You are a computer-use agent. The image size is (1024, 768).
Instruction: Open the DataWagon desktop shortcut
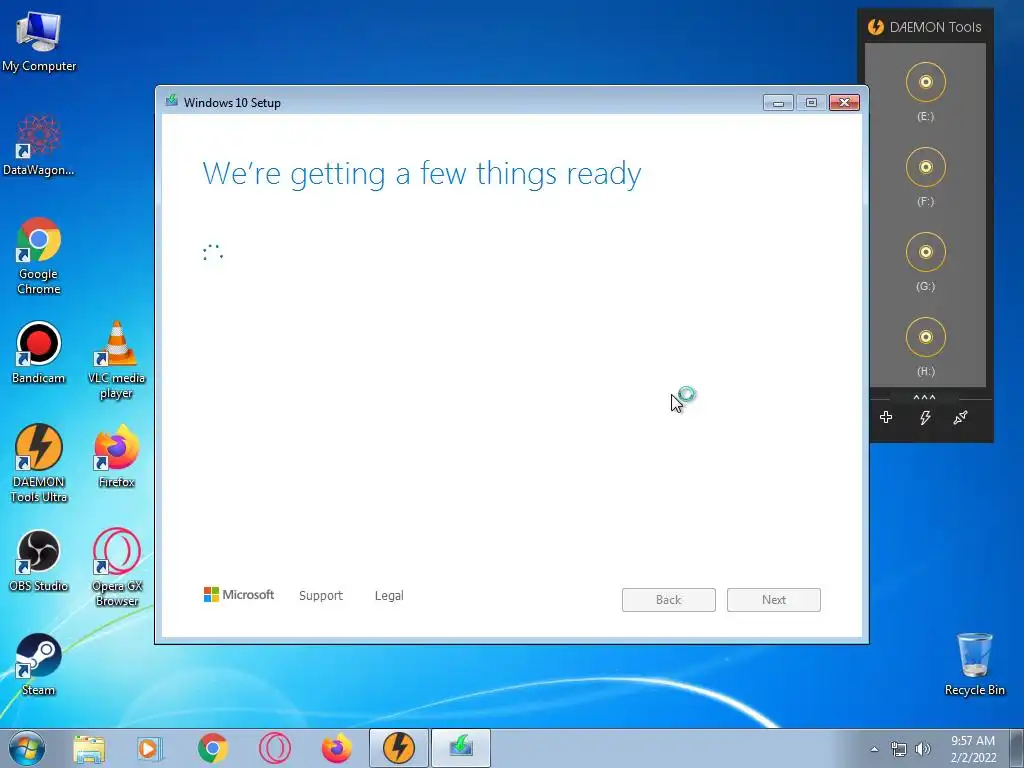(39, 145)
